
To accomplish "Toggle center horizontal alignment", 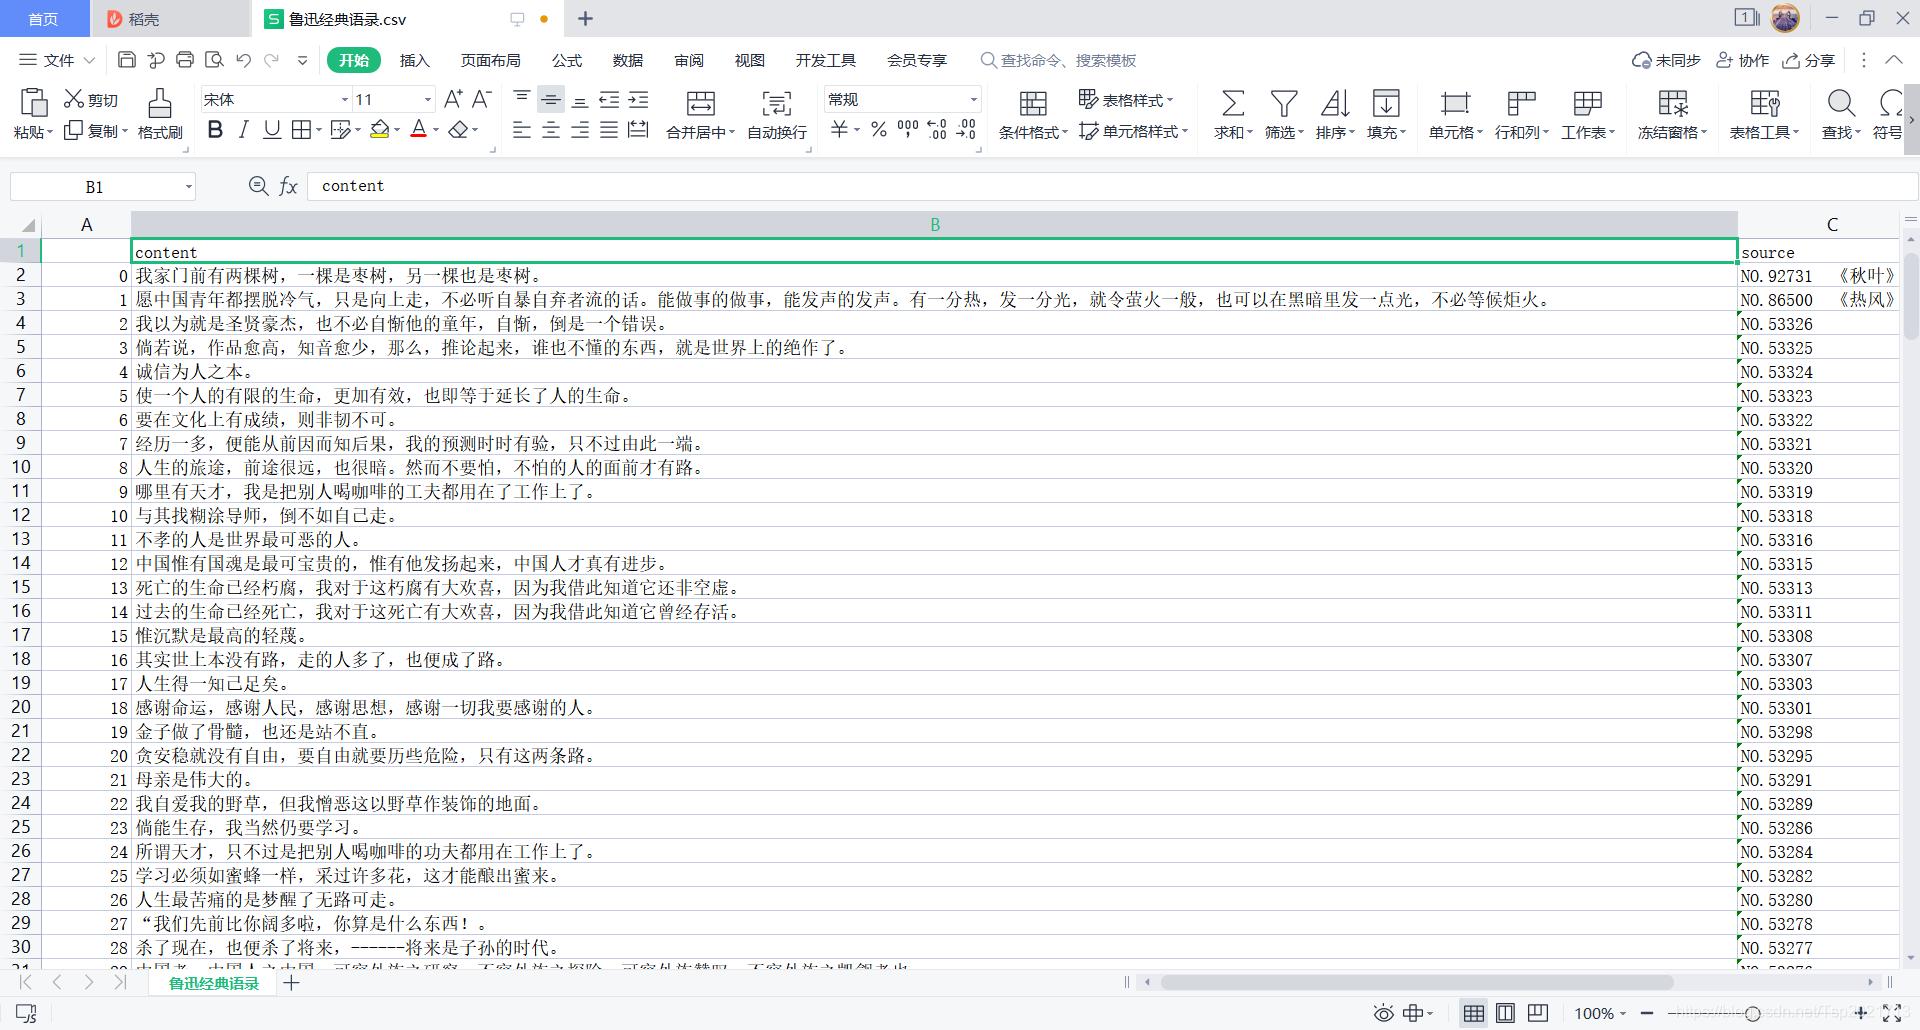I will point(551,129).
